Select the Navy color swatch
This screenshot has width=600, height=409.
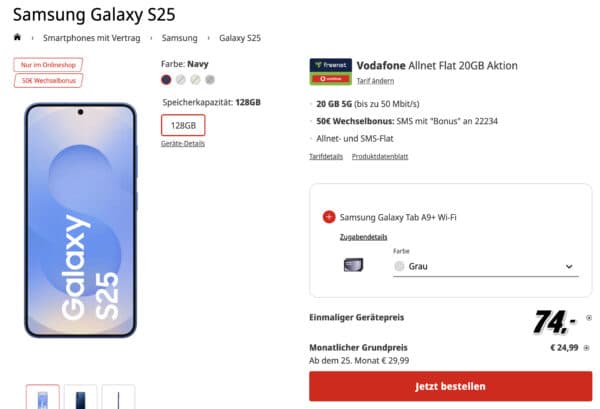click(166, 79)
